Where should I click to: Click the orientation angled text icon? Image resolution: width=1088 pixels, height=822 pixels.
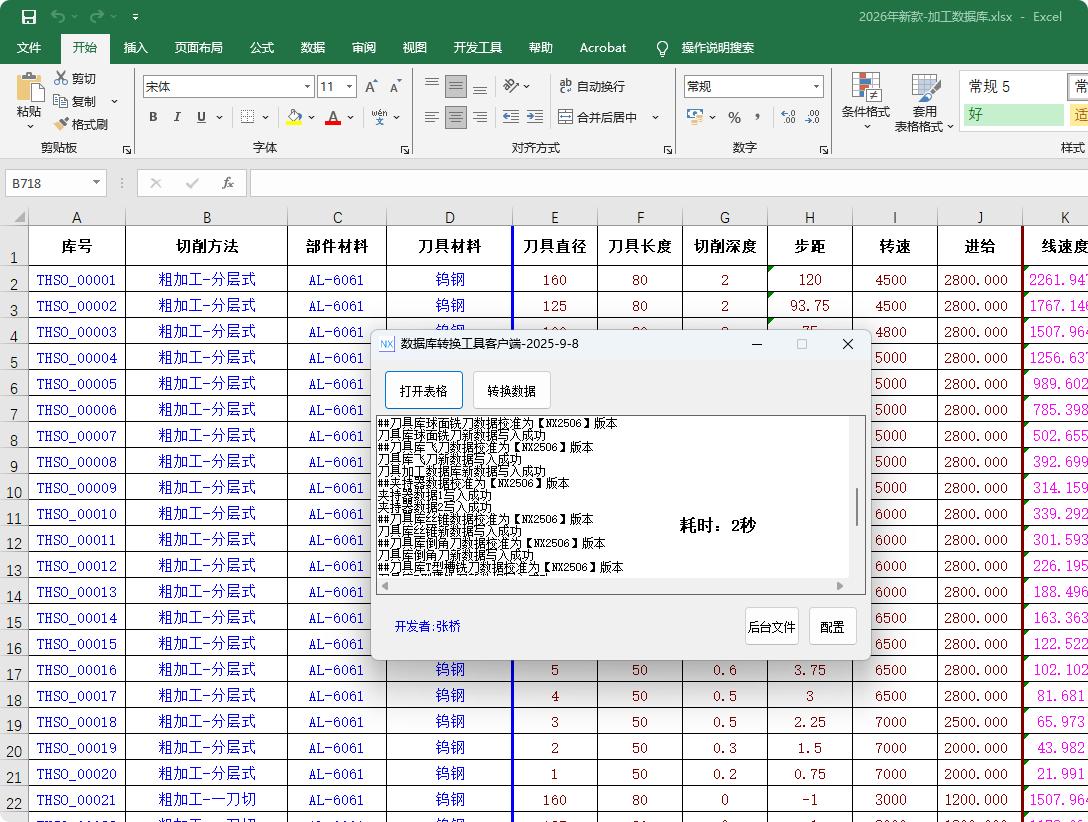[x=511, y=85]
